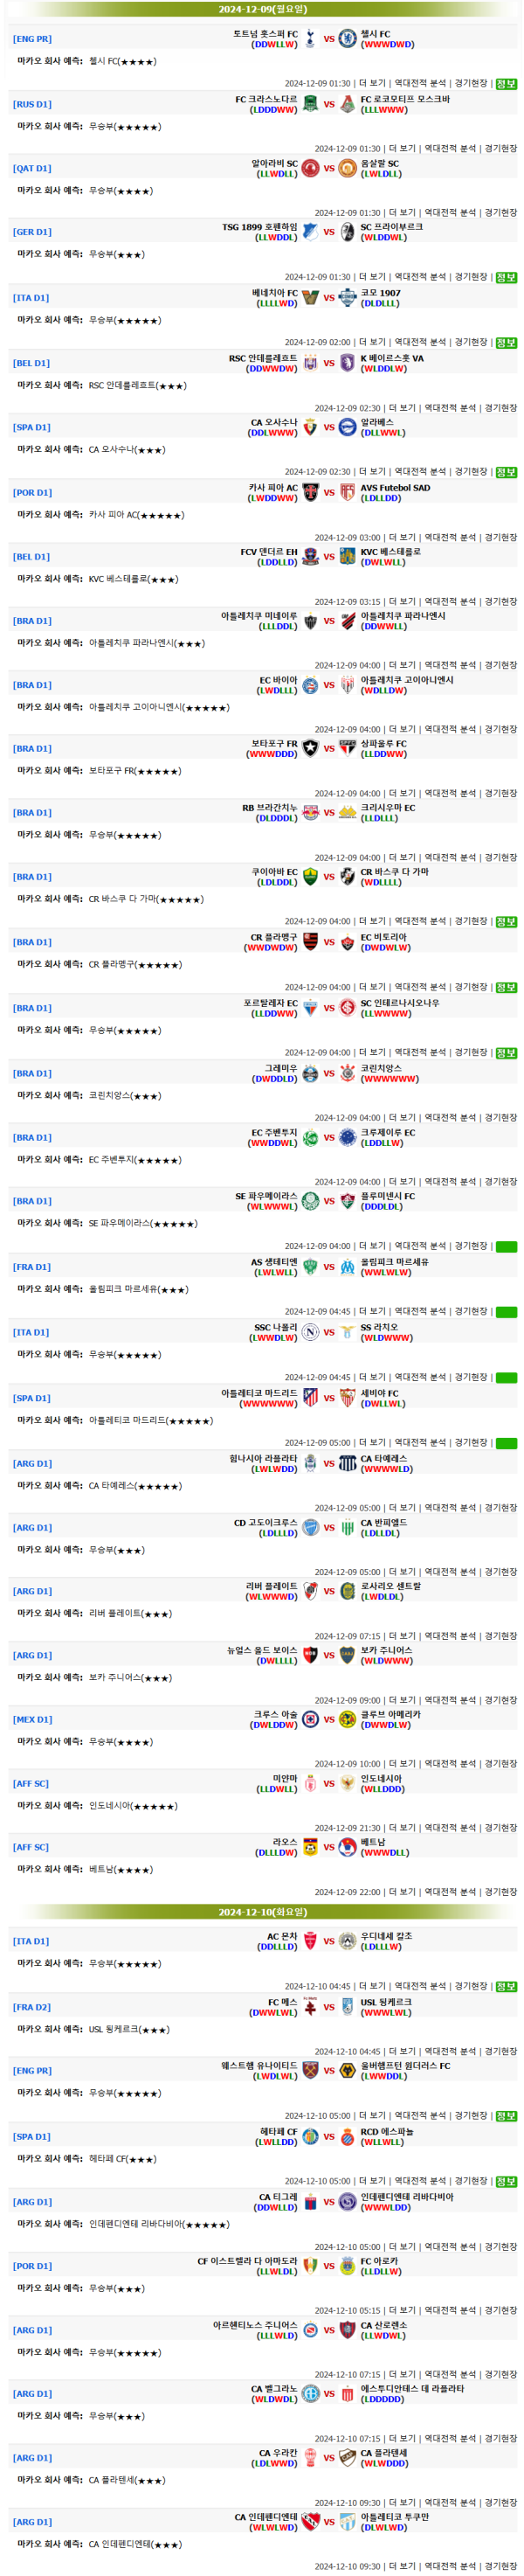
Task: Click the 2024-12-10(화요일) date header
Action: click(262, 1912)
